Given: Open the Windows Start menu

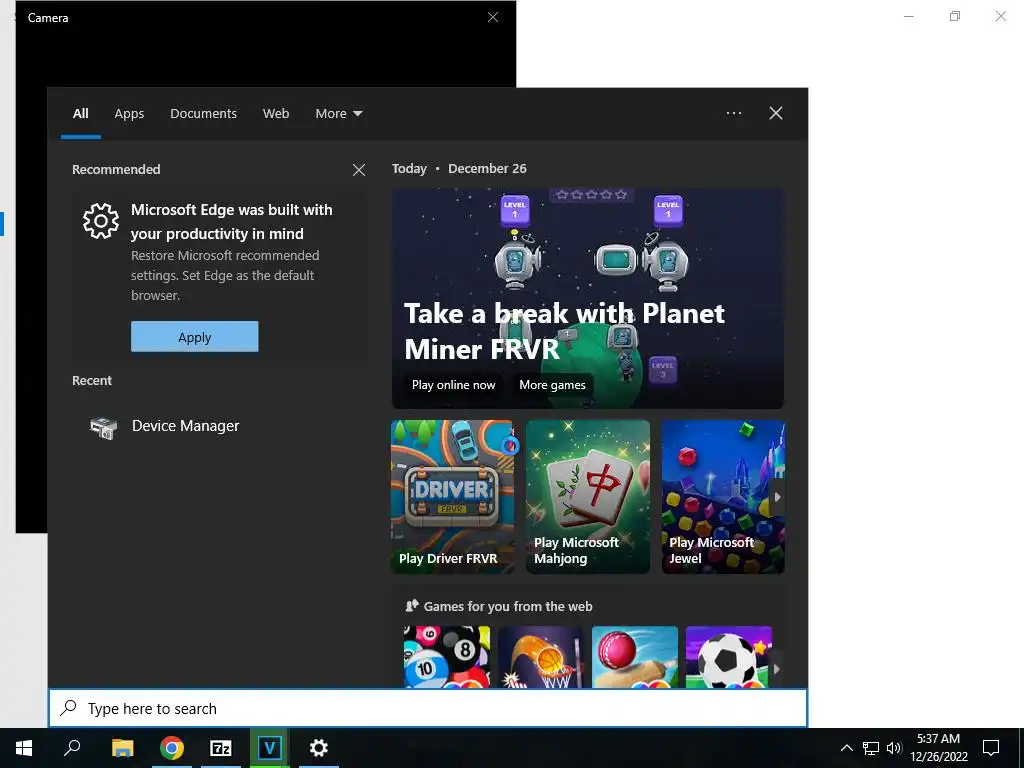Looking at the screenshot, I should coord(24,748).
